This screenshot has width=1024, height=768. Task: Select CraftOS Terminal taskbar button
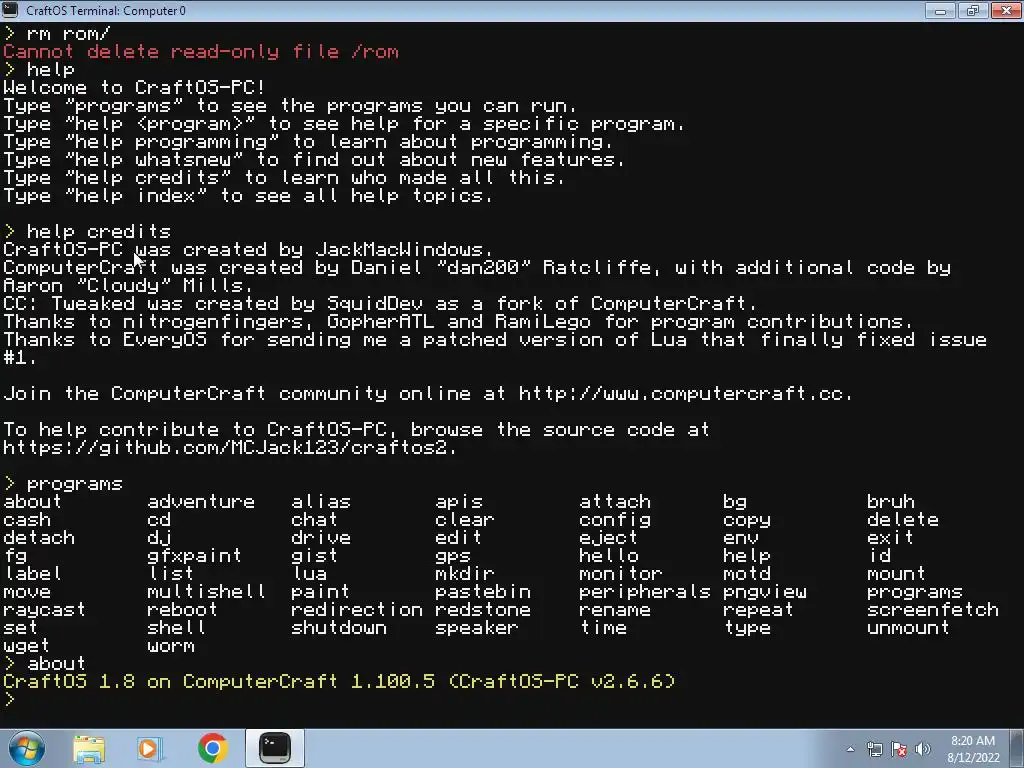[275, 748]
